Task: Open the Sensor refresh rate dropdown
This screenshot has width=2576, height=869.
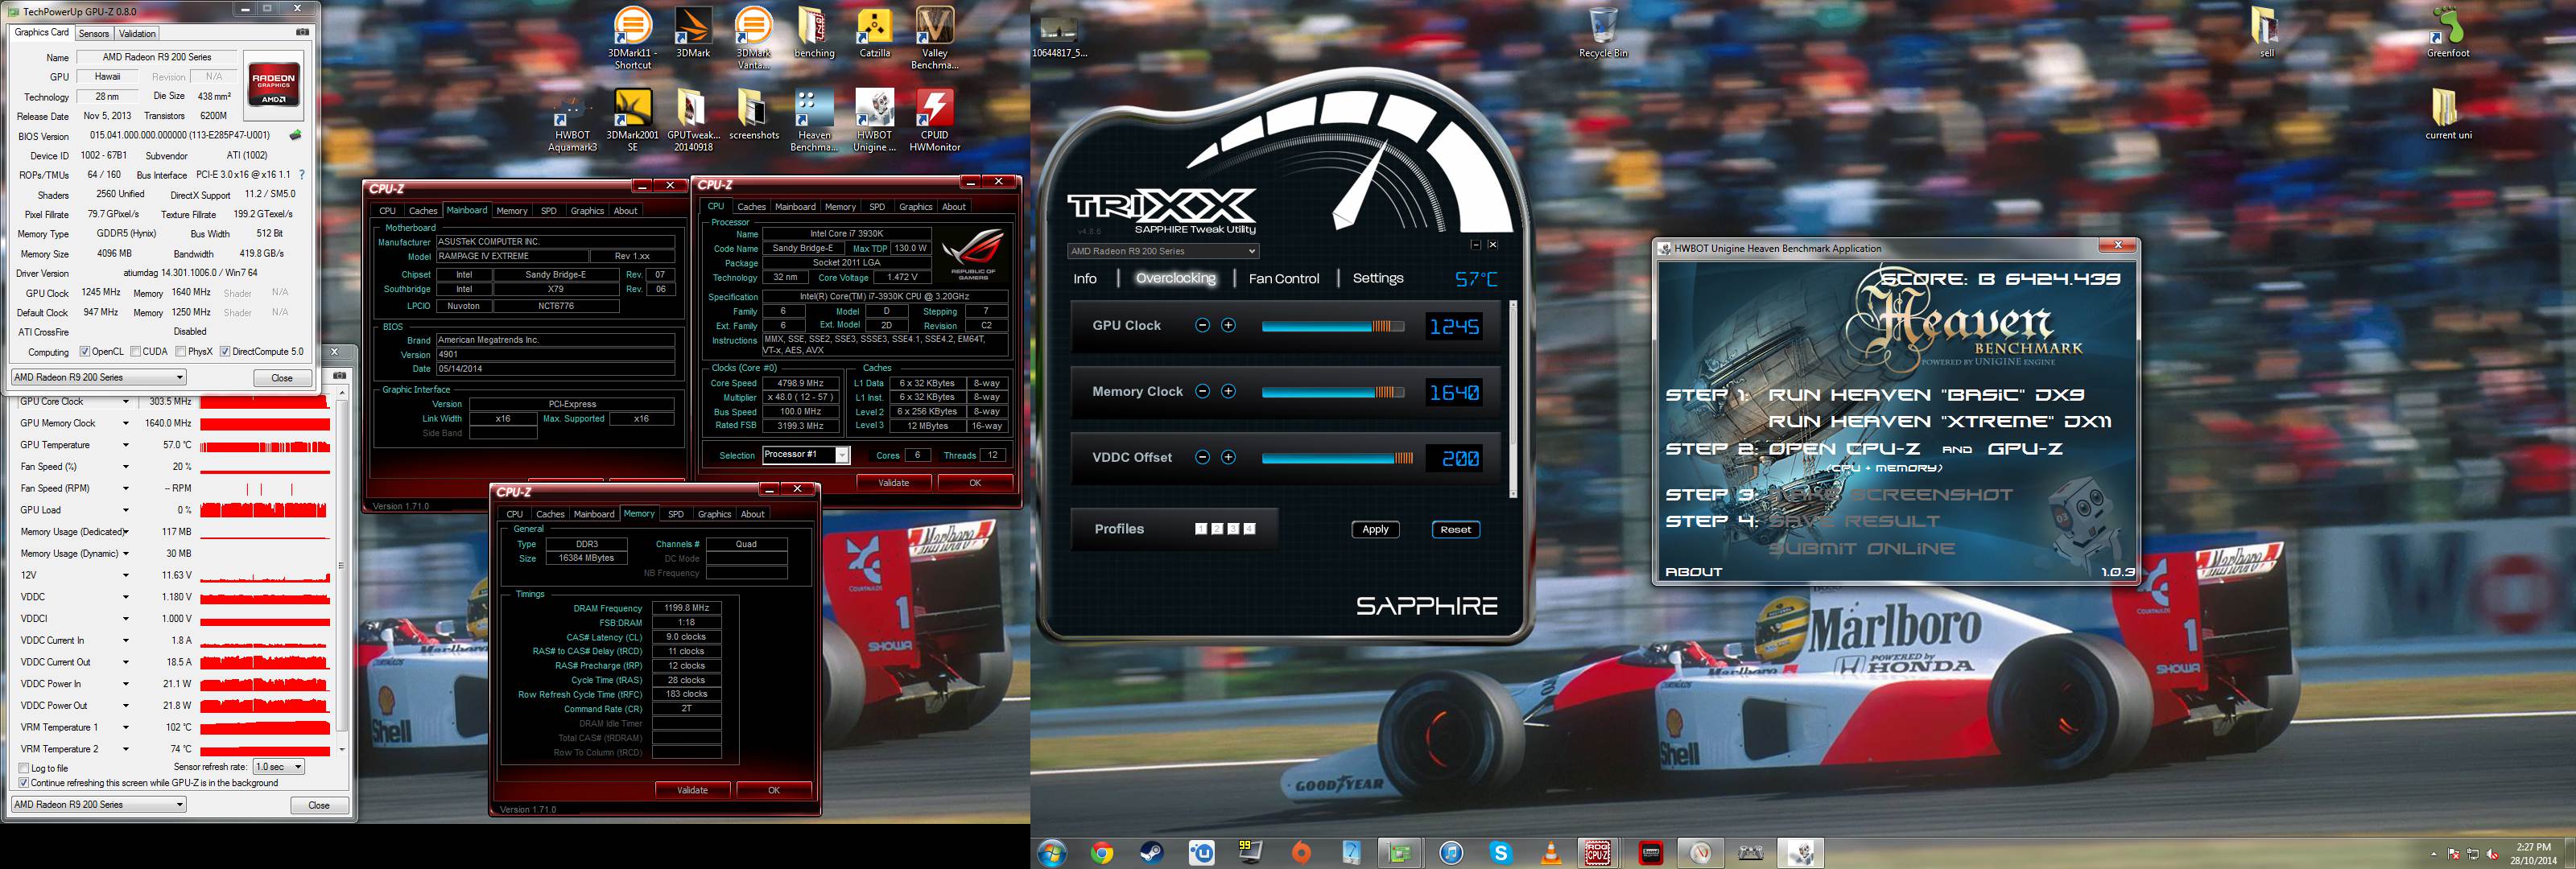Action: point(278,767)
